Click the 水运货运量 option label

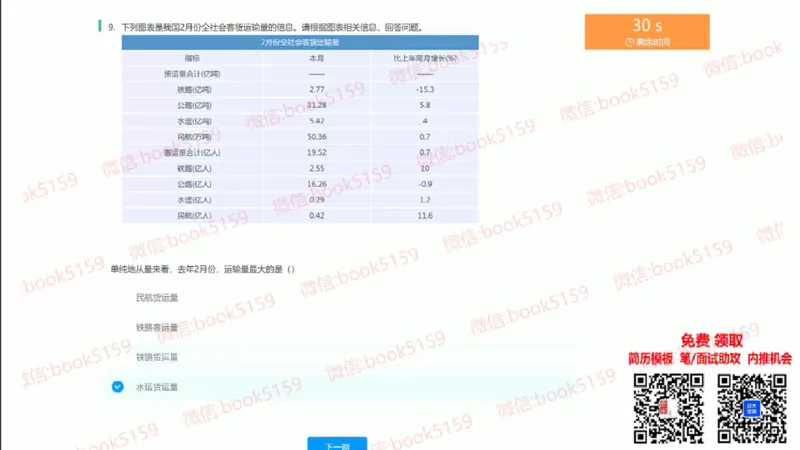click(157, 387)
